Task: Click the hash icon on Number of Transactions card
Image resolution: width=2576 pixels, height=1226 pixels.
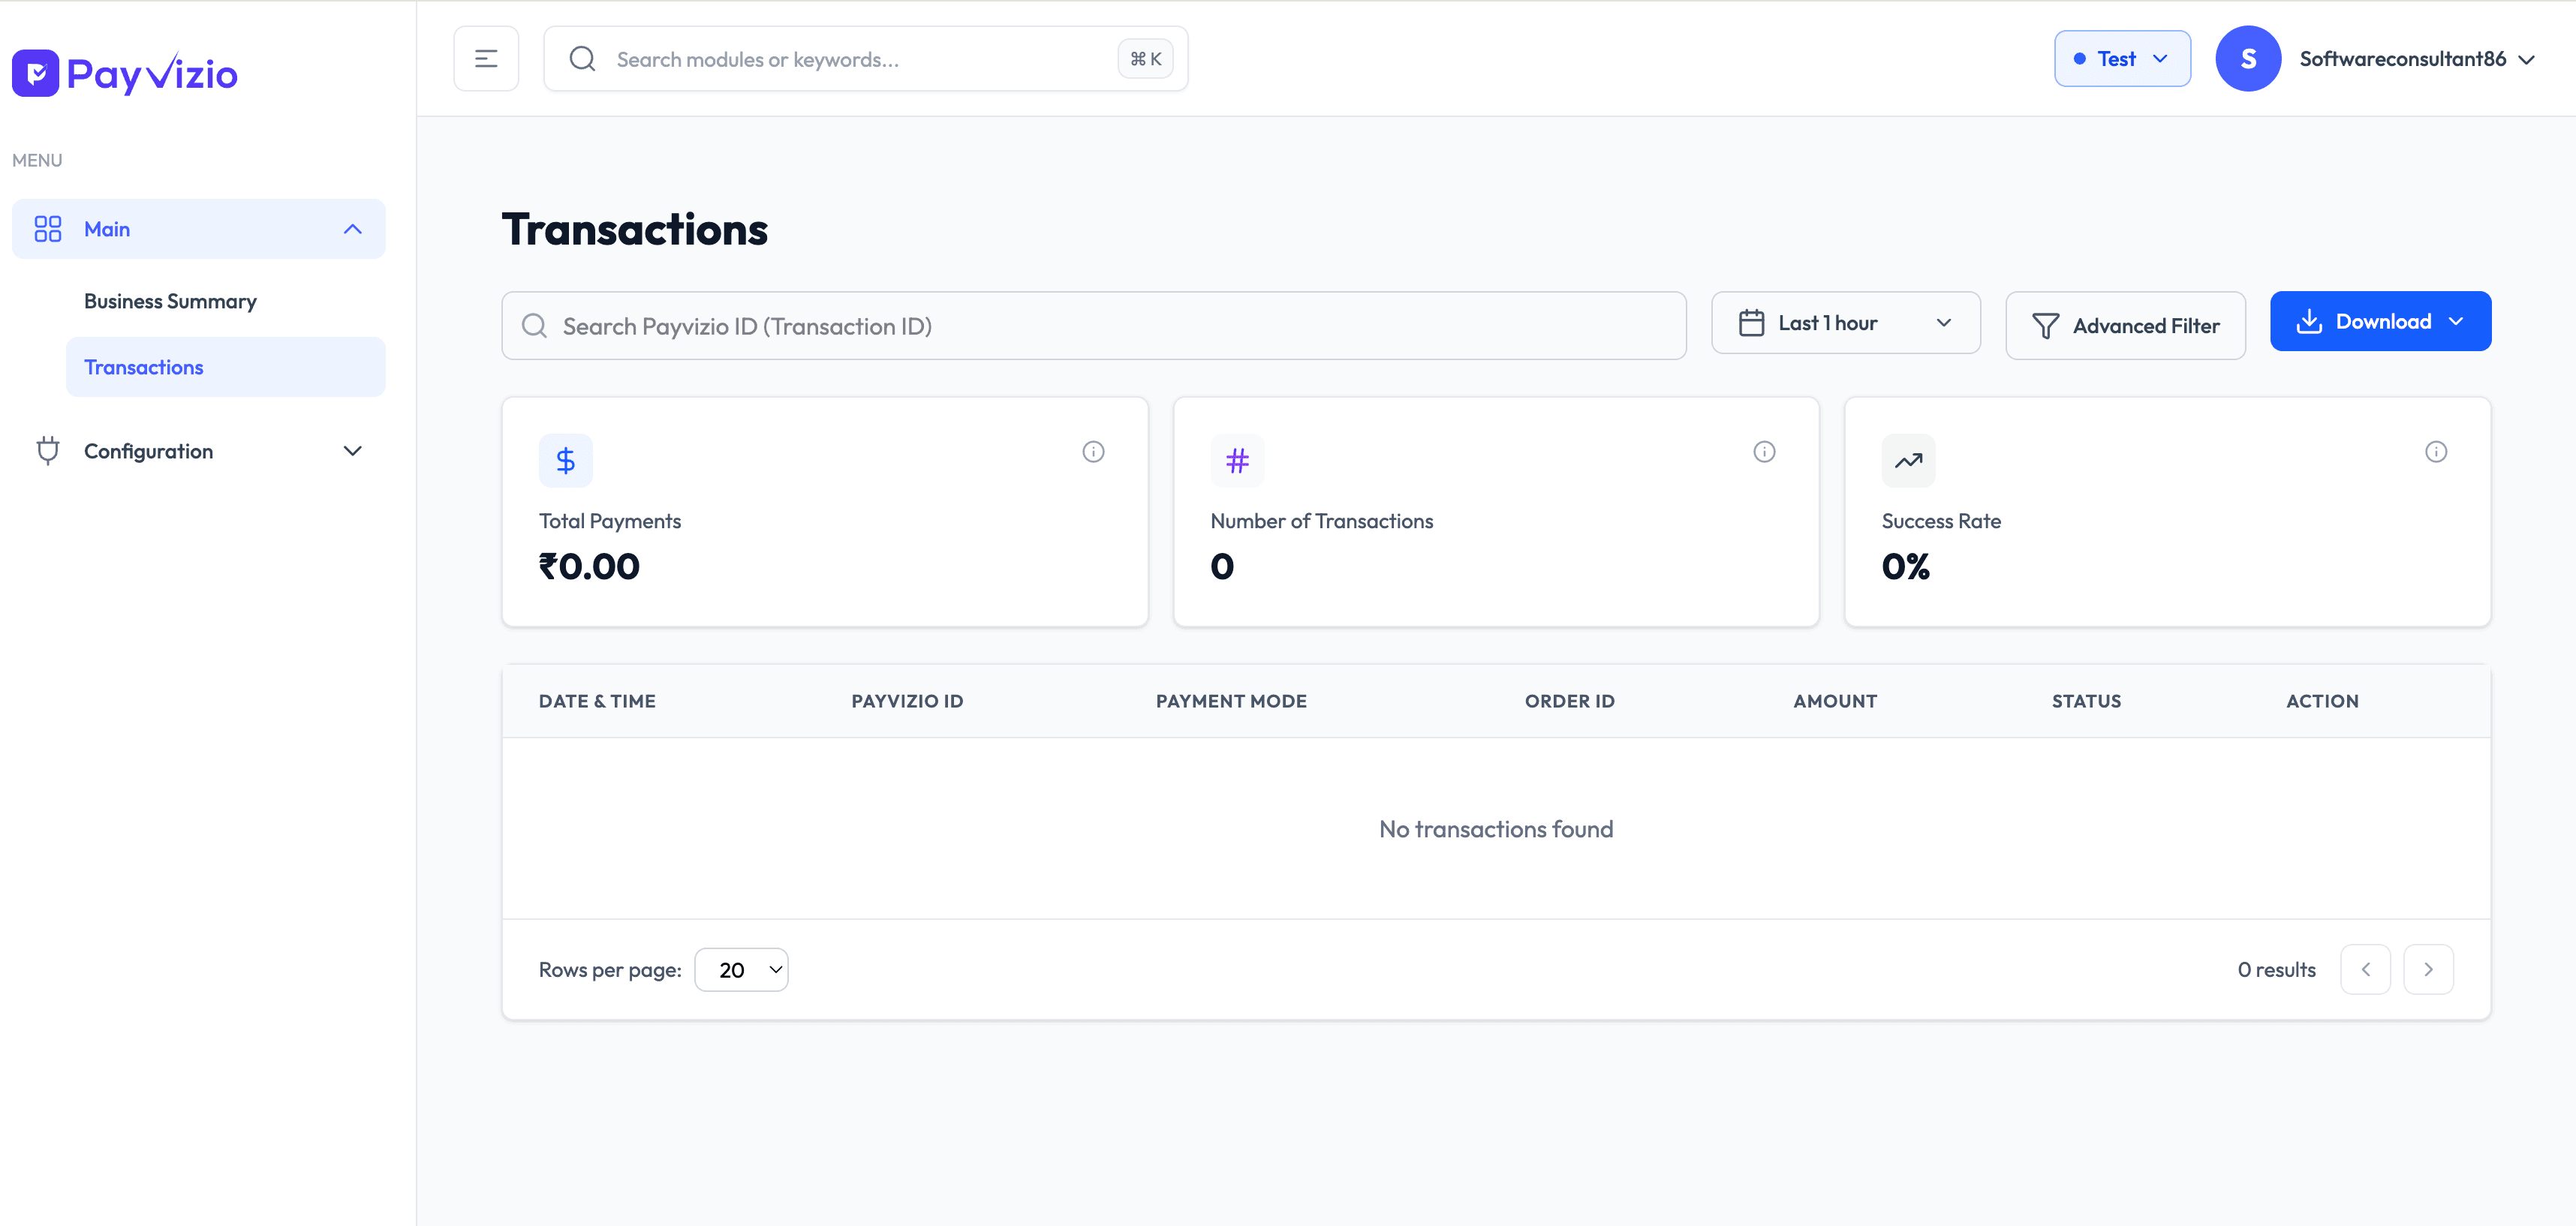Action: [1237, 460]
